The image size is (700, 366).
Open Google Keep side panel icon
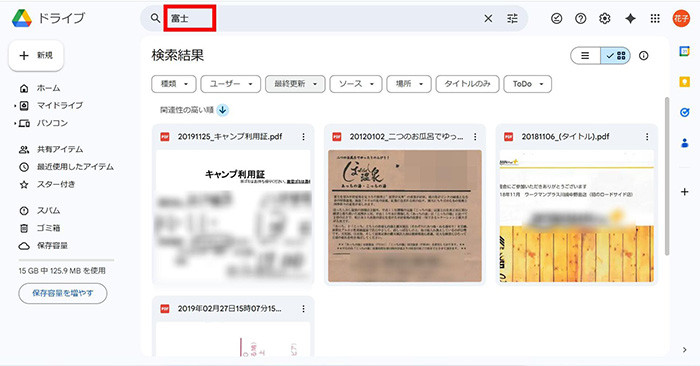tap(684, 82)
